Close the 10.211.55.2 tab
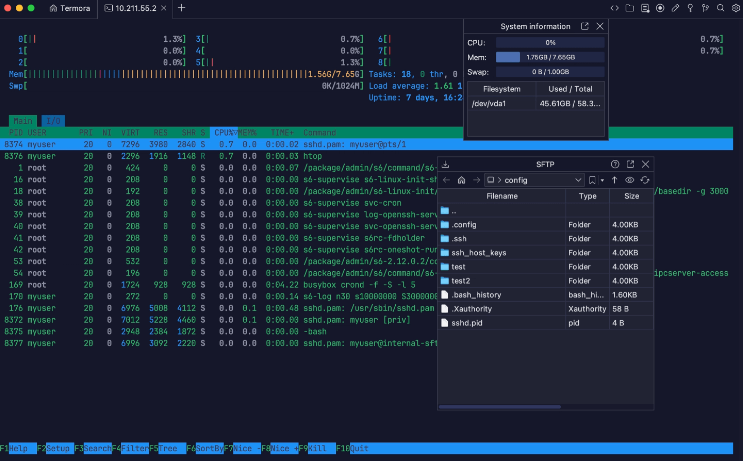The image size is (743, 461). tap(163, 8)
